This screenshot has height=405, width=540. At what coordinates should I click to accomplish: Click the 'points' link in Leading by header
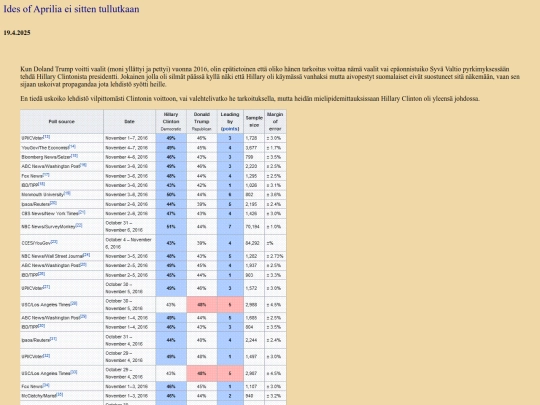coord(230,129)
